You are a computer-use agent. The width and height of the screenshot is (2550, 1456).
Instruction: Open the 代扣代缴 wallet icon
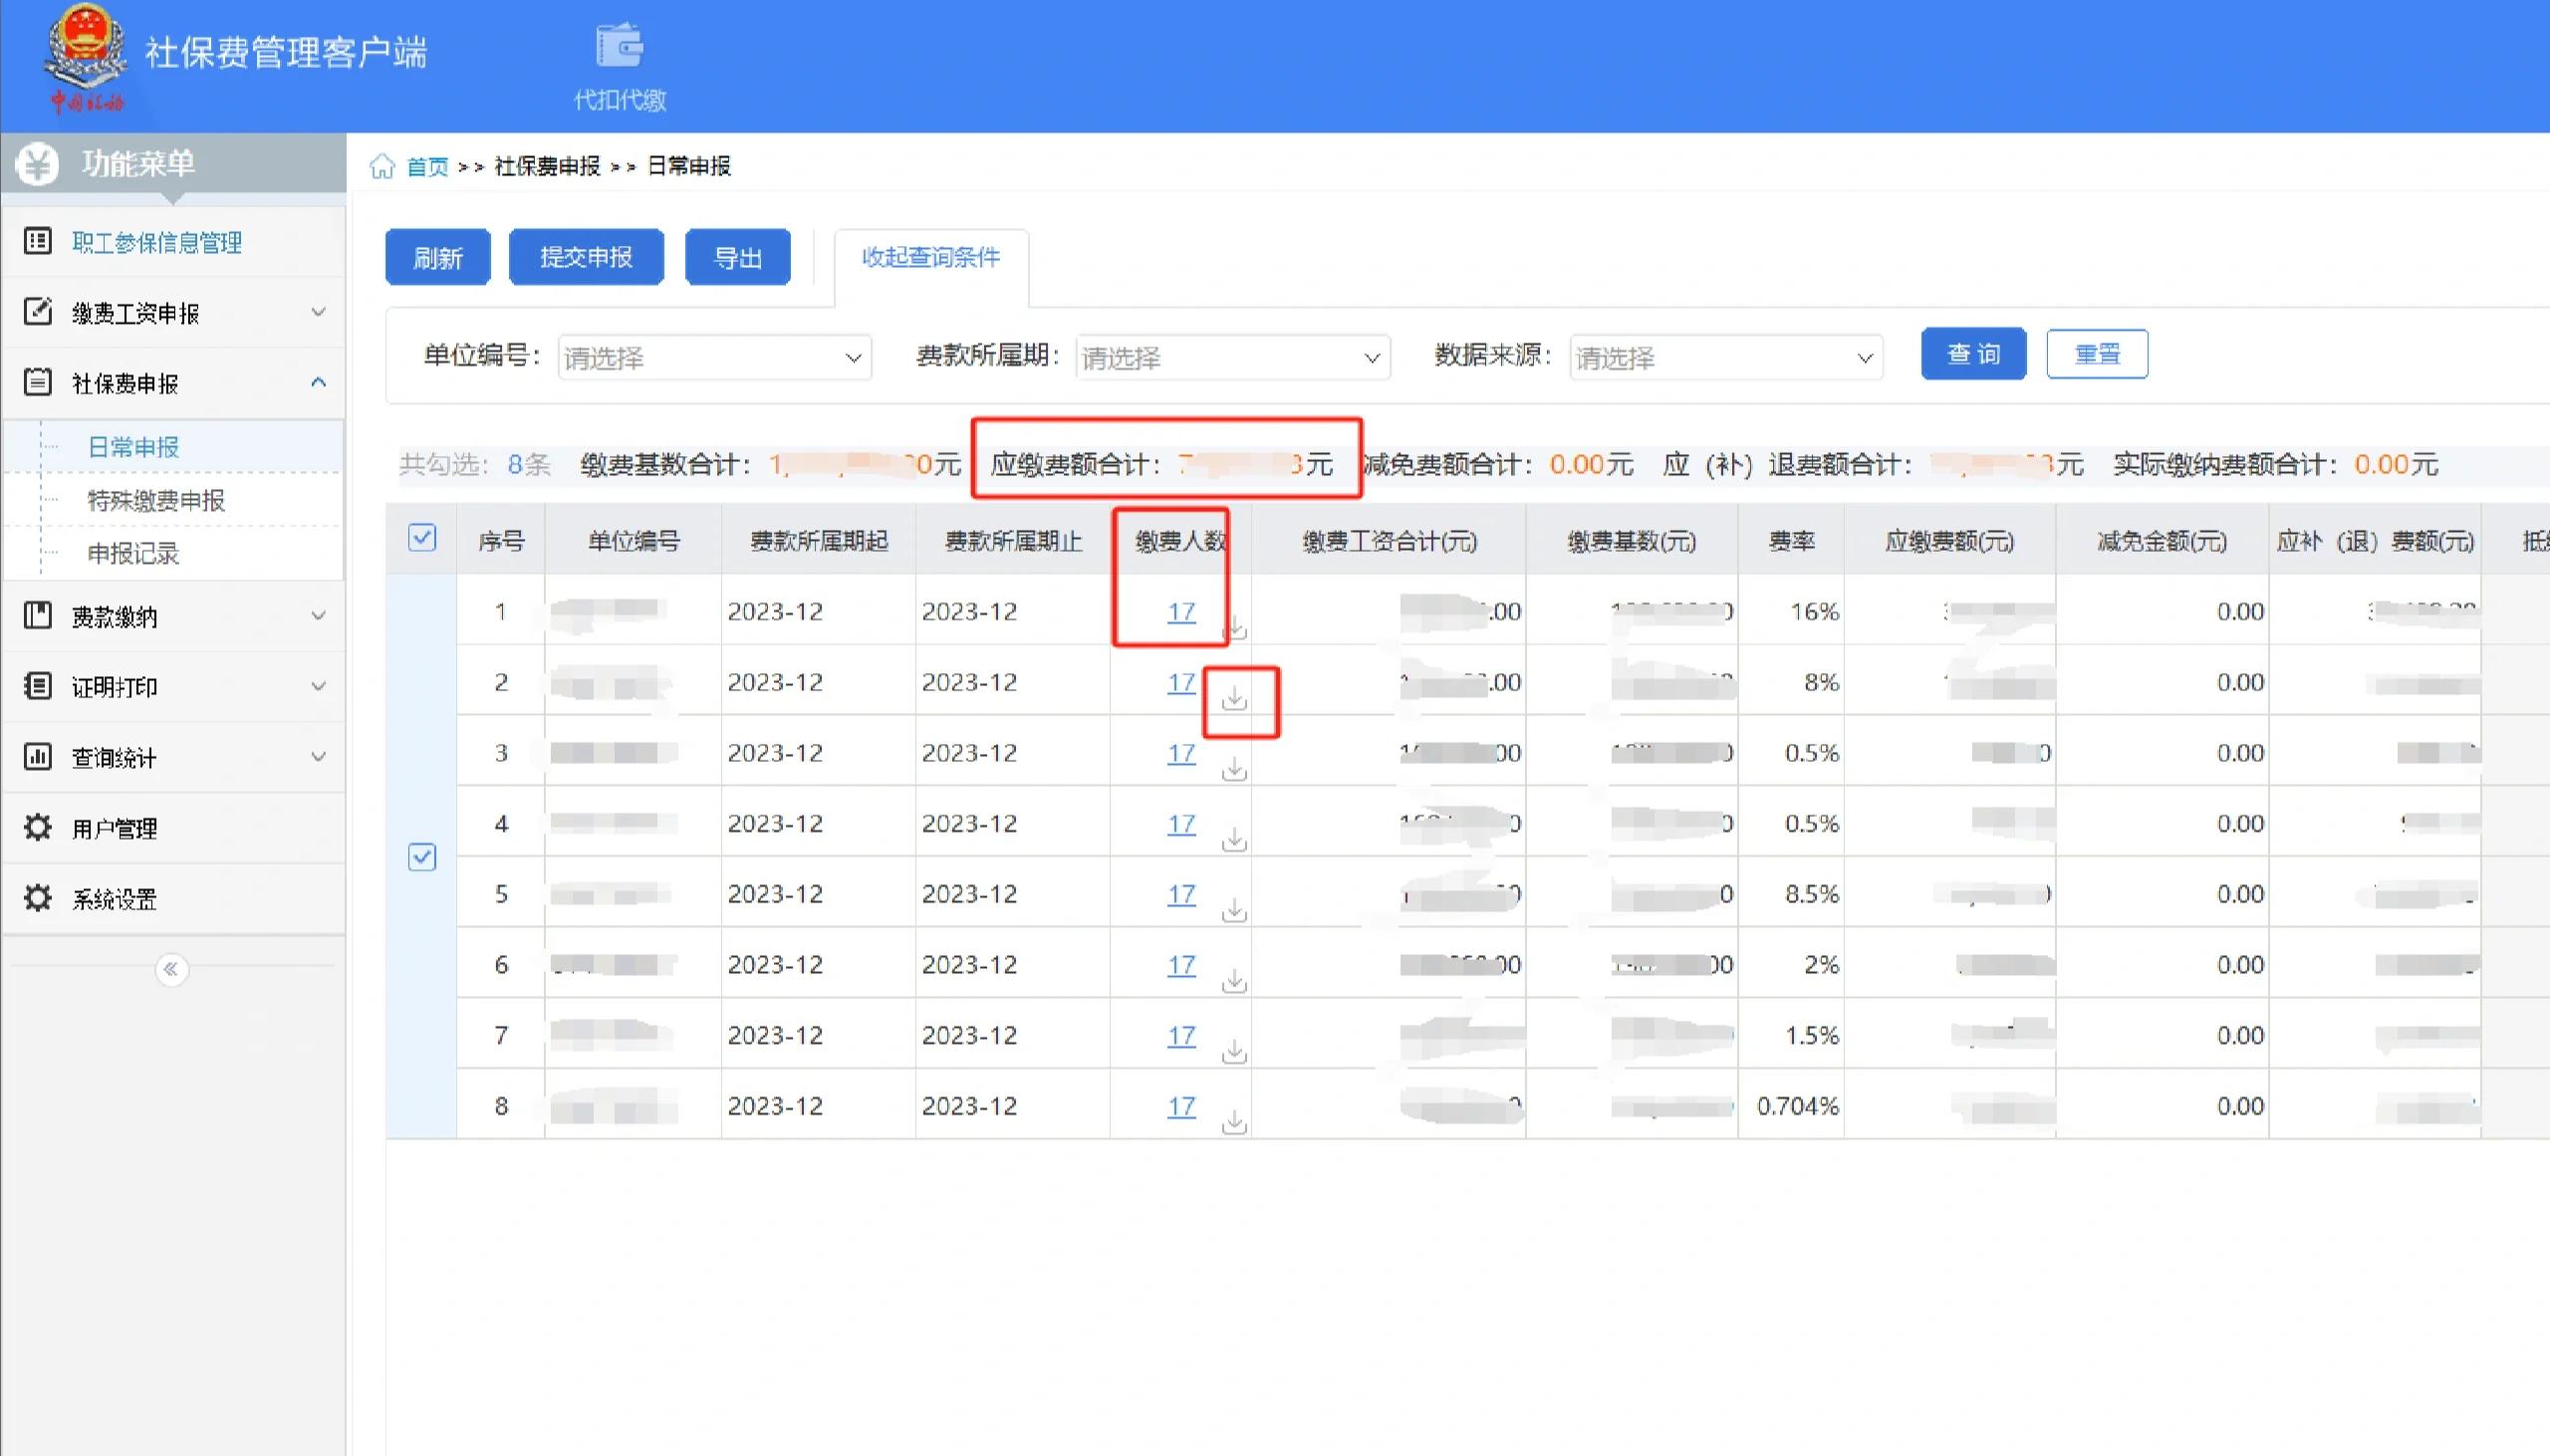[x=620, y=47]
